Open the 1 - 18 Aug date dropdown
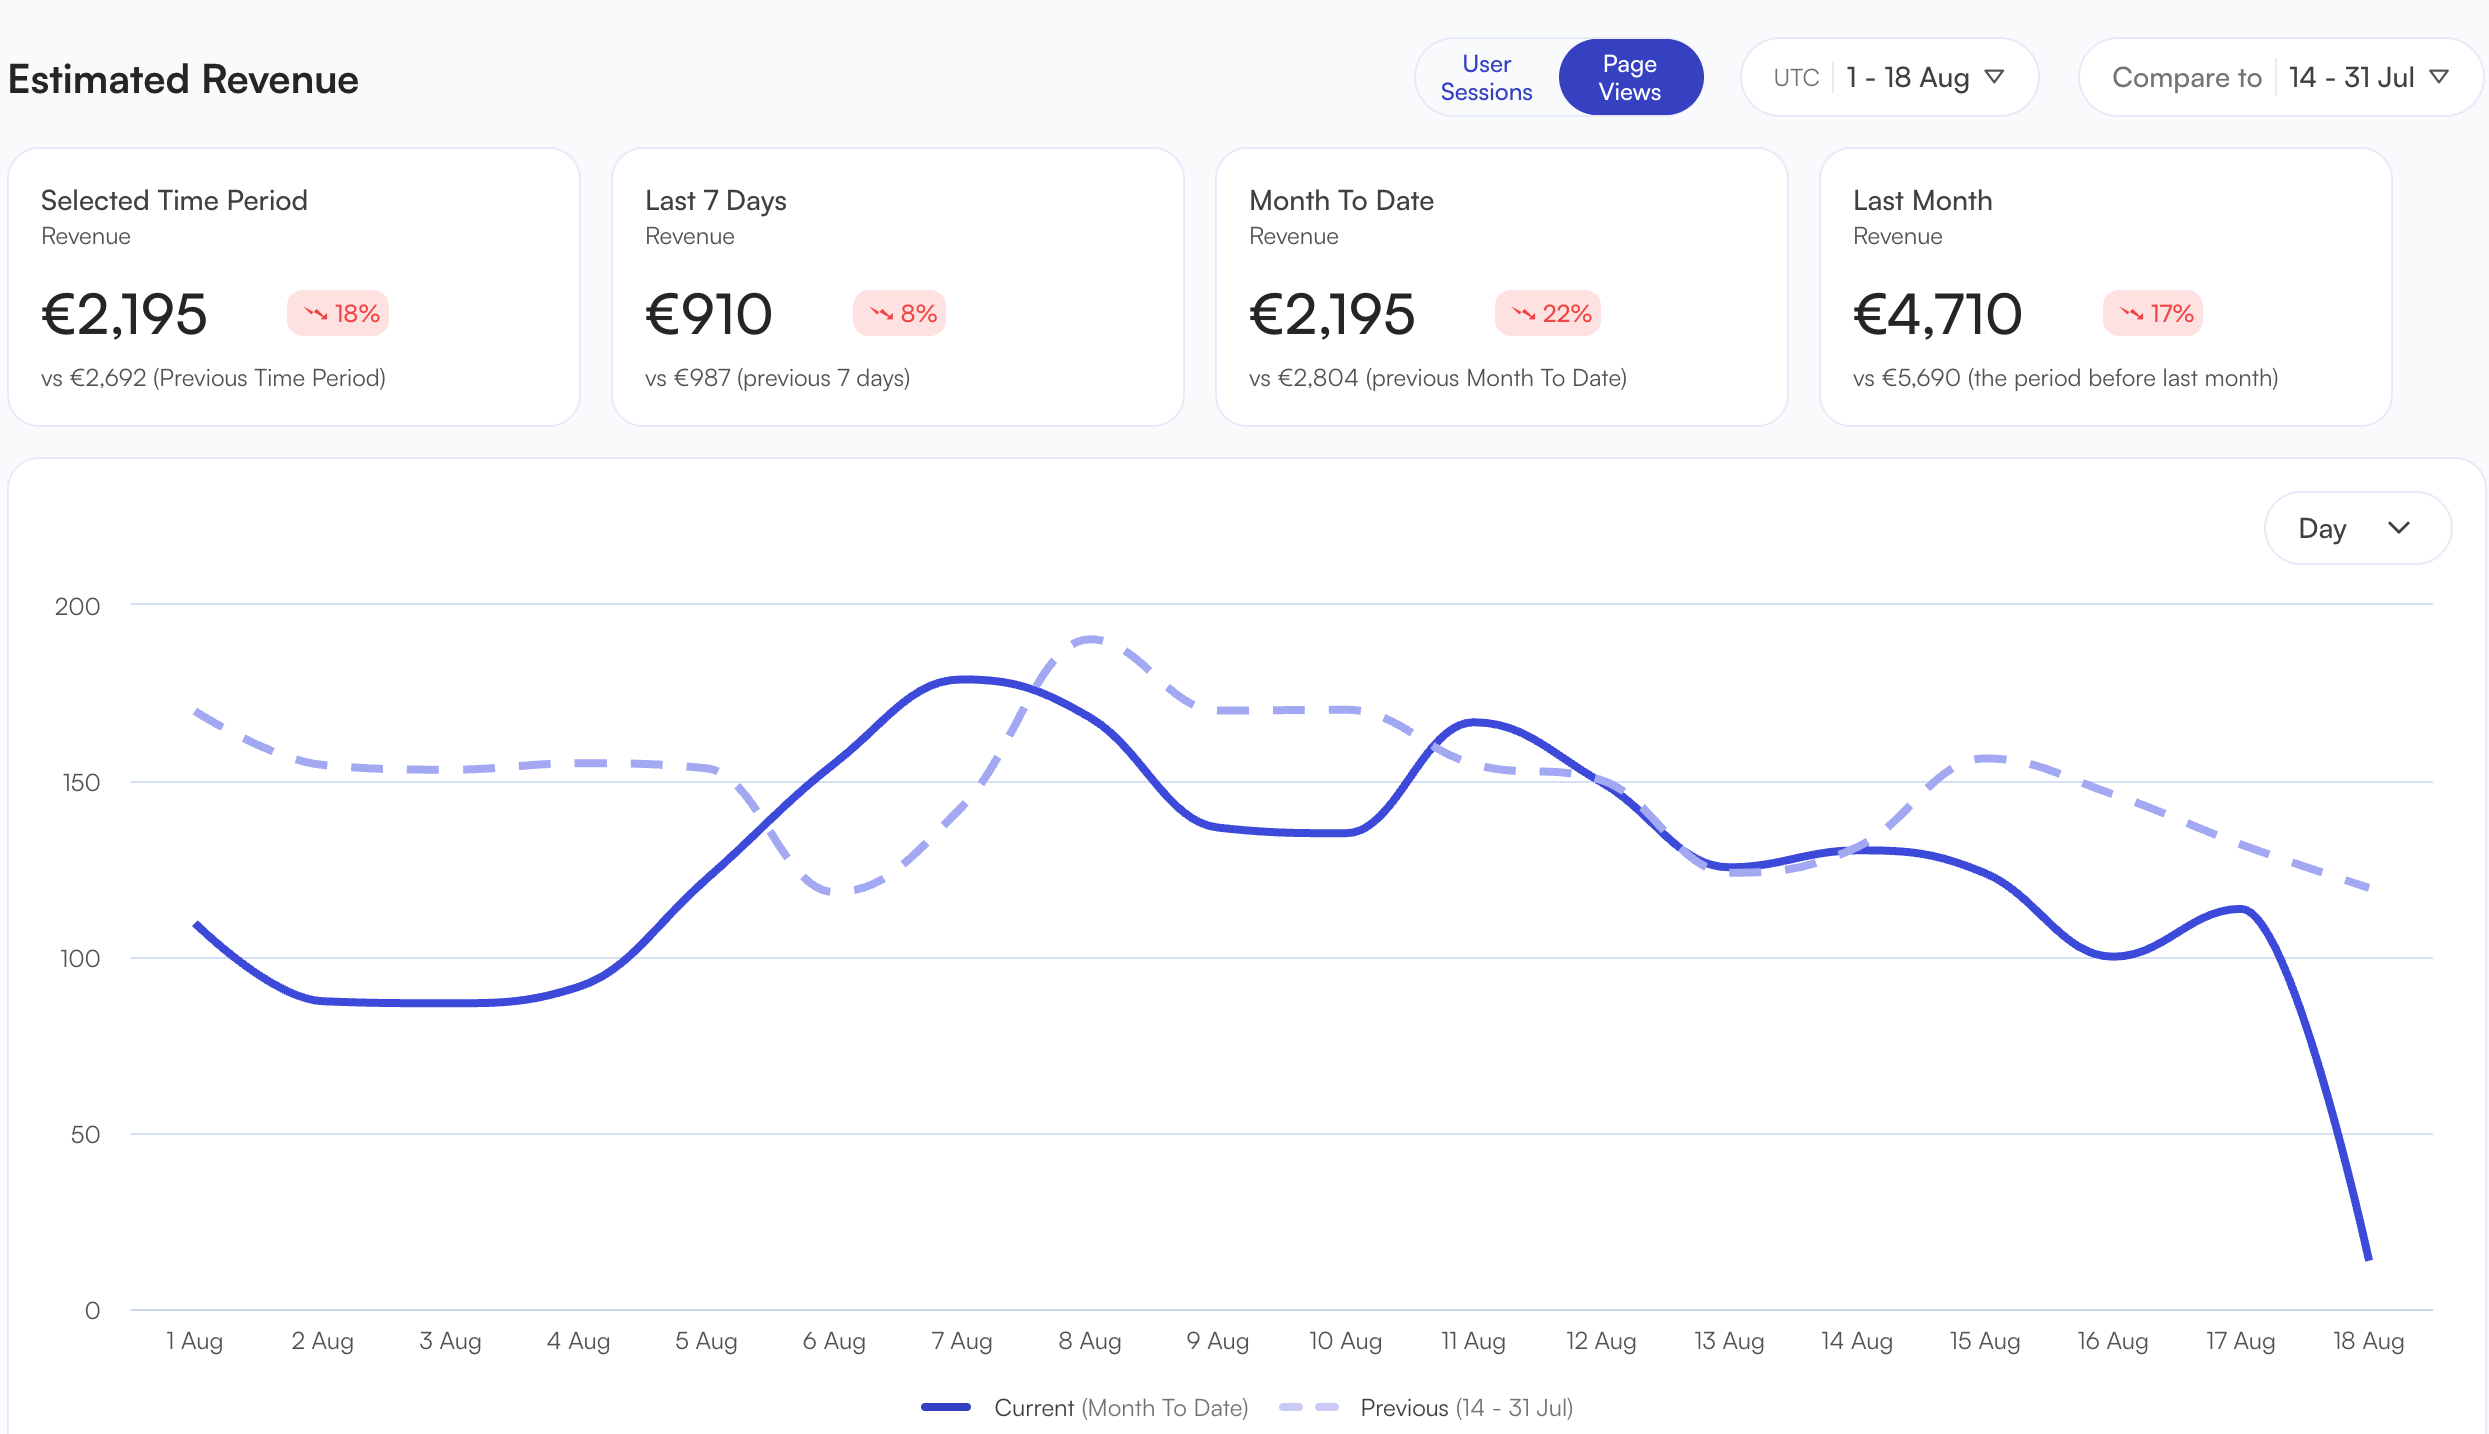 click(1907, 78)
